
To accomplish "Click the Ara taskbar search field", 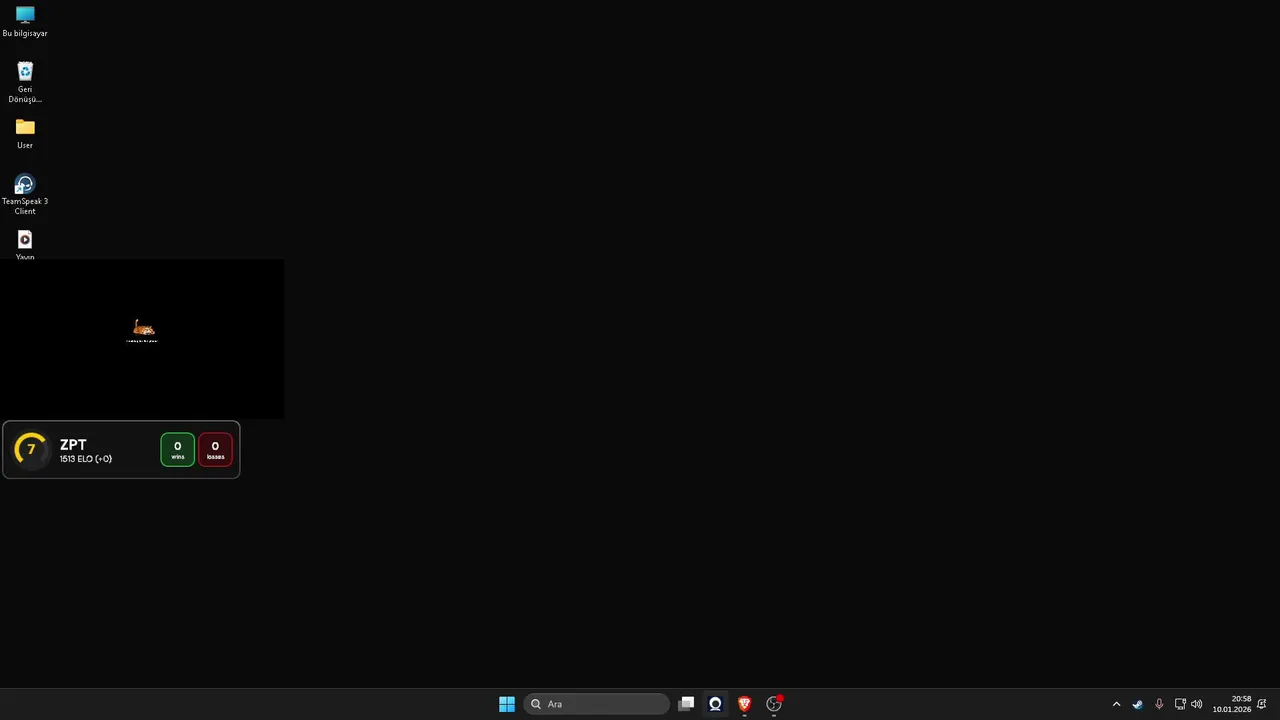I will (x=597, y=704).
